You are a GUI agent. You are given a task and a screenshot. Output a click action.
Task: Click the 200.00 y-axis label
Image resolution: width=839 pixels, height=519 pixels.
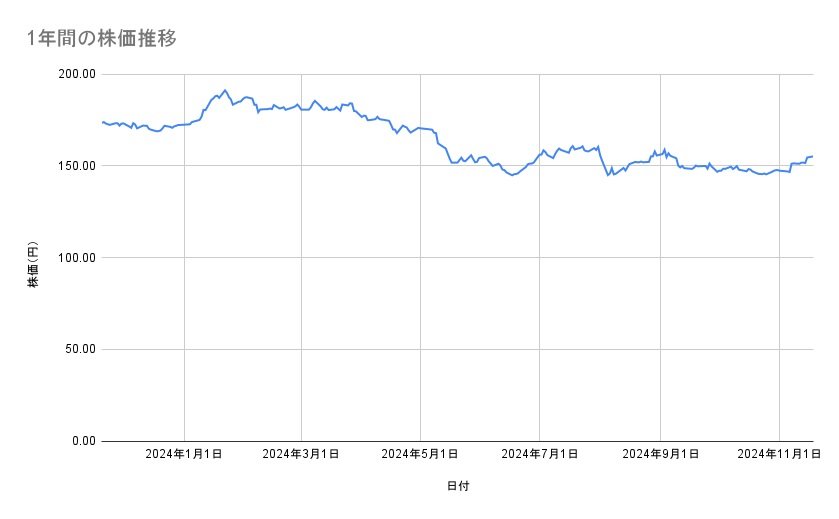coord(77,74)
